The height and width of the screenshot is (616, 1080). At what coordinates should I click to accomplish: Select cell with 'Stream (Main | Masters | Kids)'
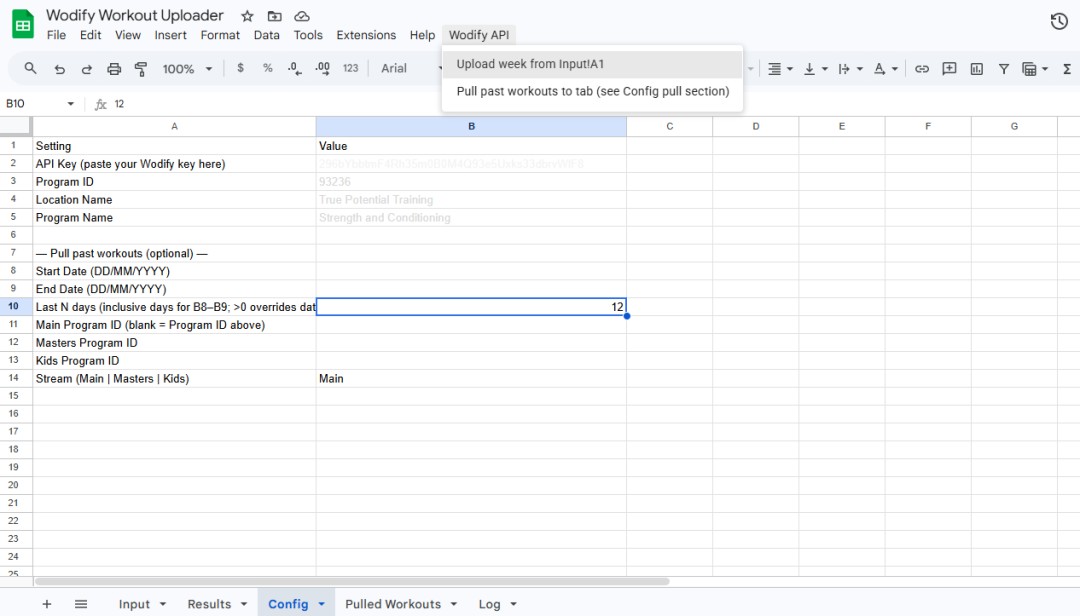(174, 378)
